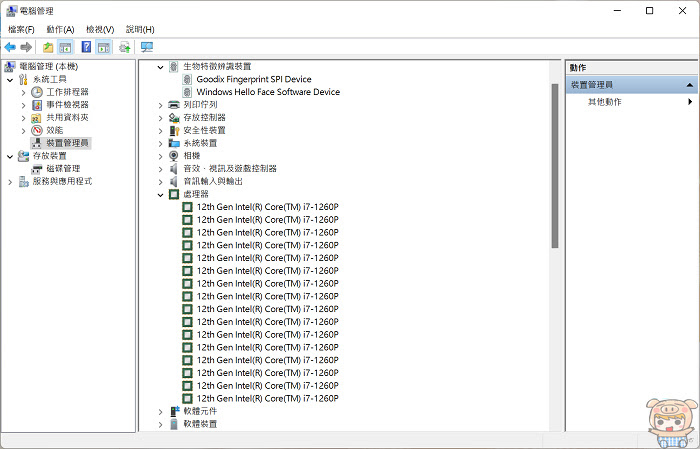Image resolution: width=700 pixels, height=449 pixels.
Task: Click the 磁碟管理 disk icon
Action: tap(37, 169)
